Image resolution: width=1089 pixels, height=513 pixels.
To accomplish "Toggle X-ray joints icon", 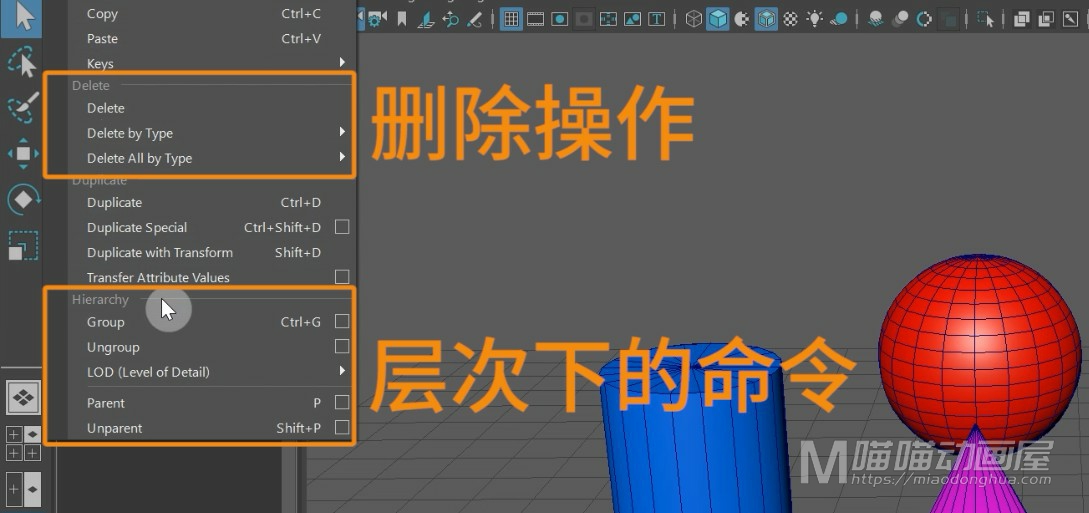I will (x=1070, y=19).
